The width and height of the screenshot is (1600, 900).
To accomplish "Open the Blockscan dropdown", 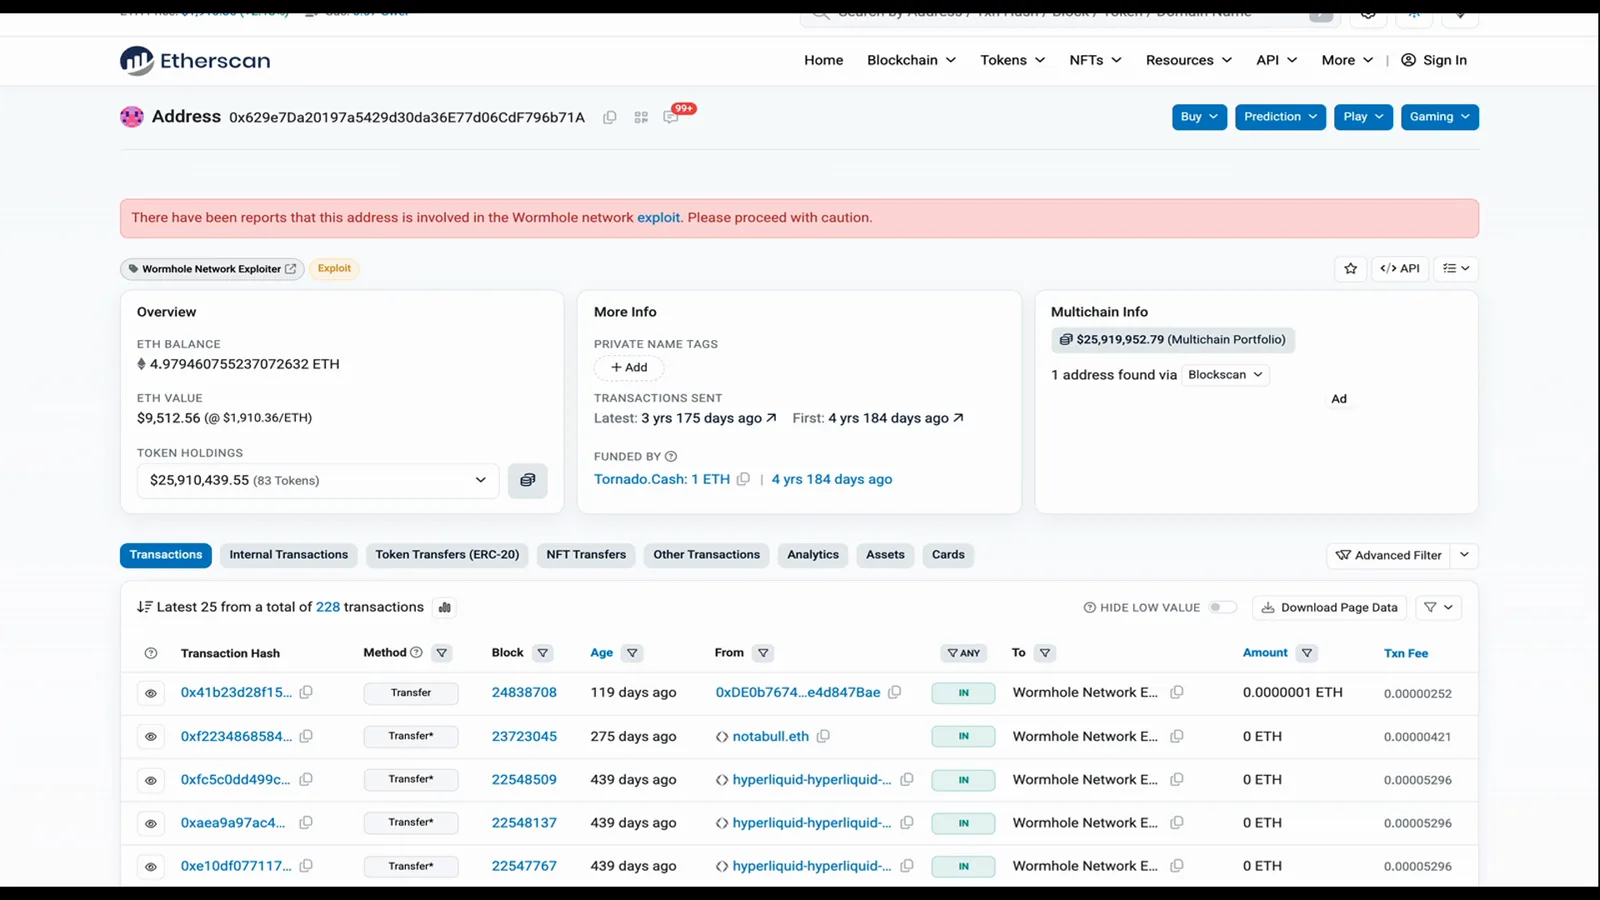I will pos(1225,374).
